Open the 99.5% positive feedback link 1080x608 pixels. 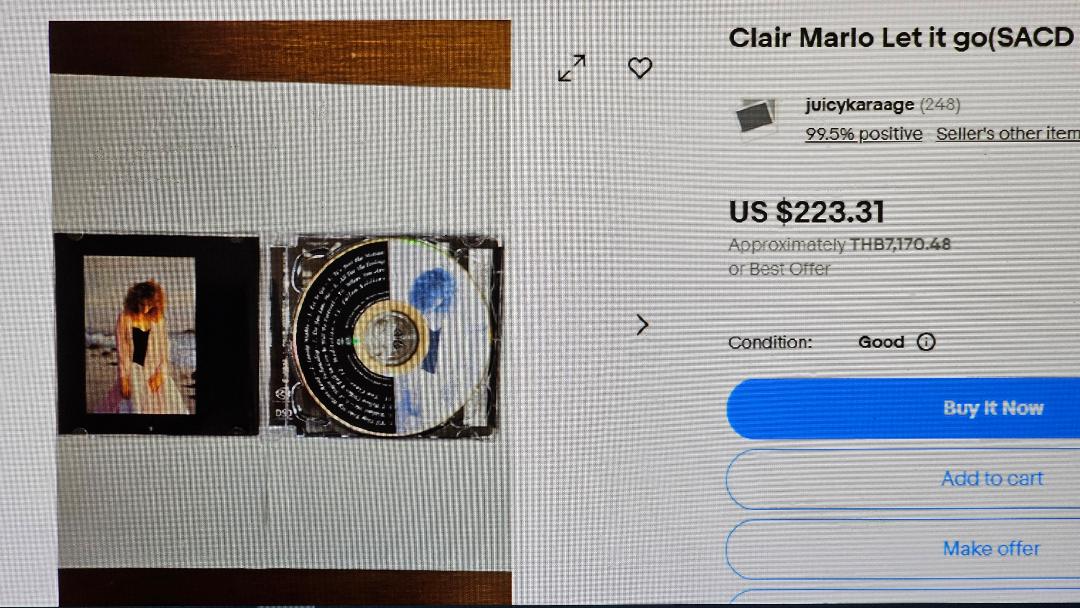[864, 134]
